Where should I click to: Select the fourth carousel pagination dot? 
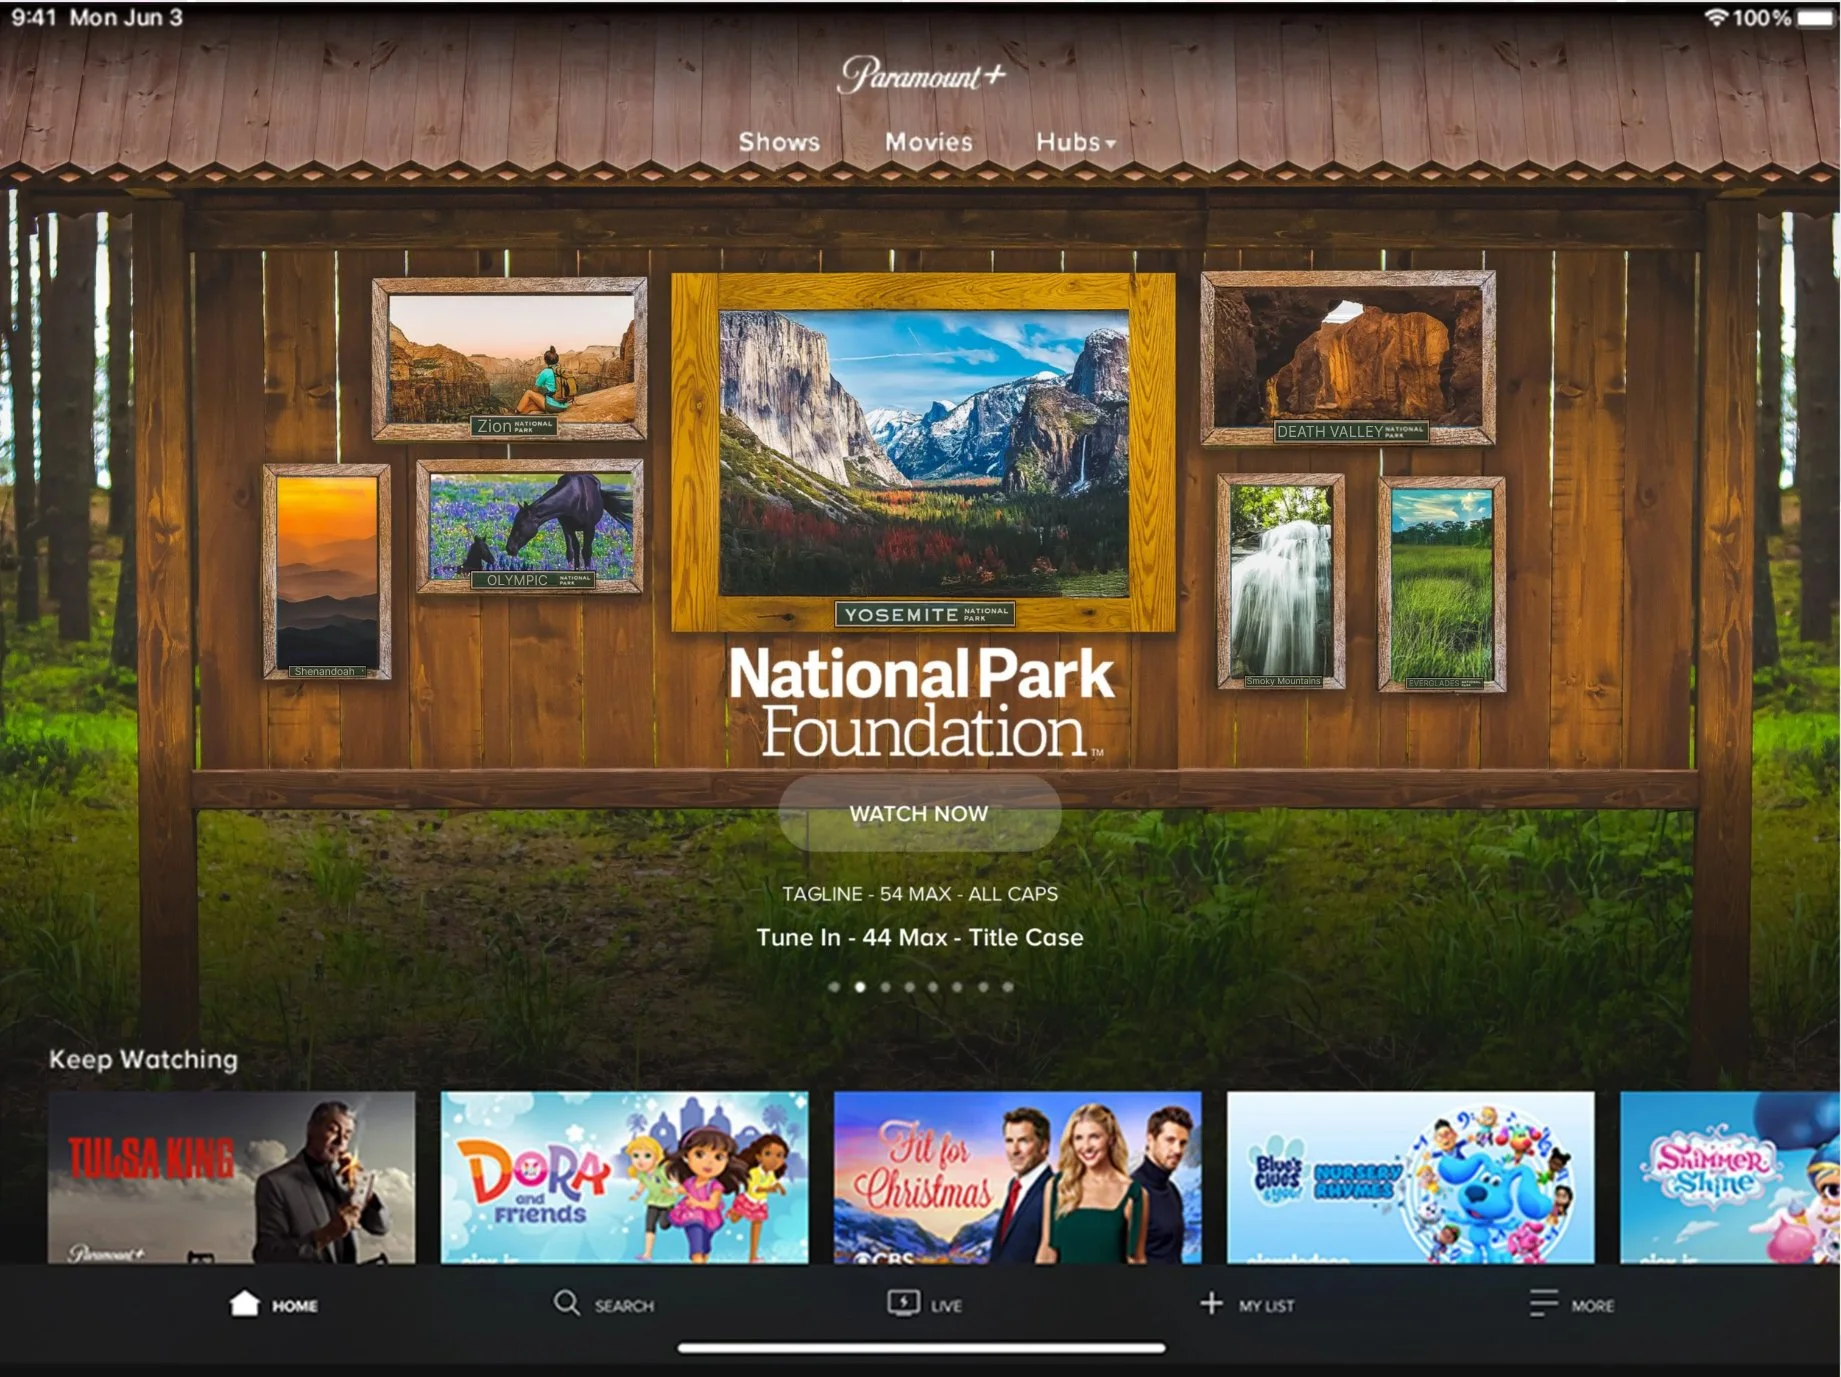[x=909, y=986]
